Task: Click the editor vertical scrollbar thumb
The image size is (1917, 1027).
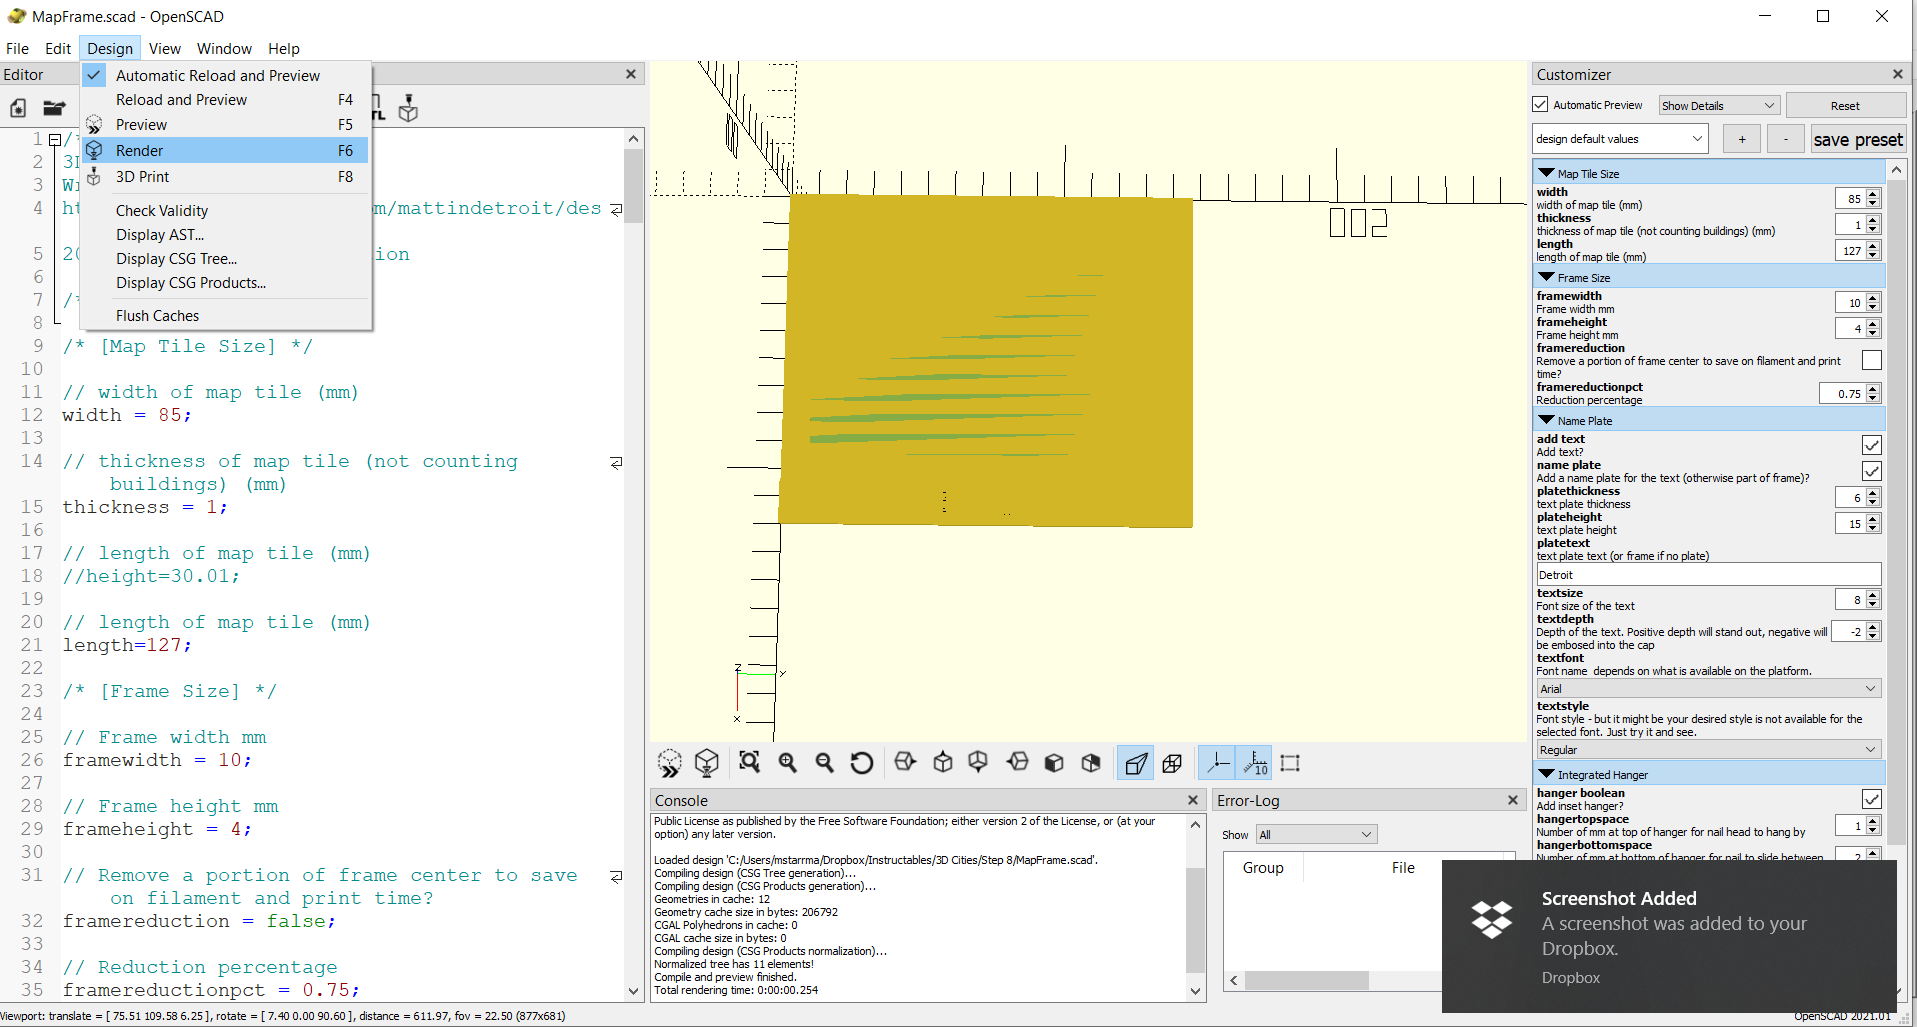Action: (633, 185)
